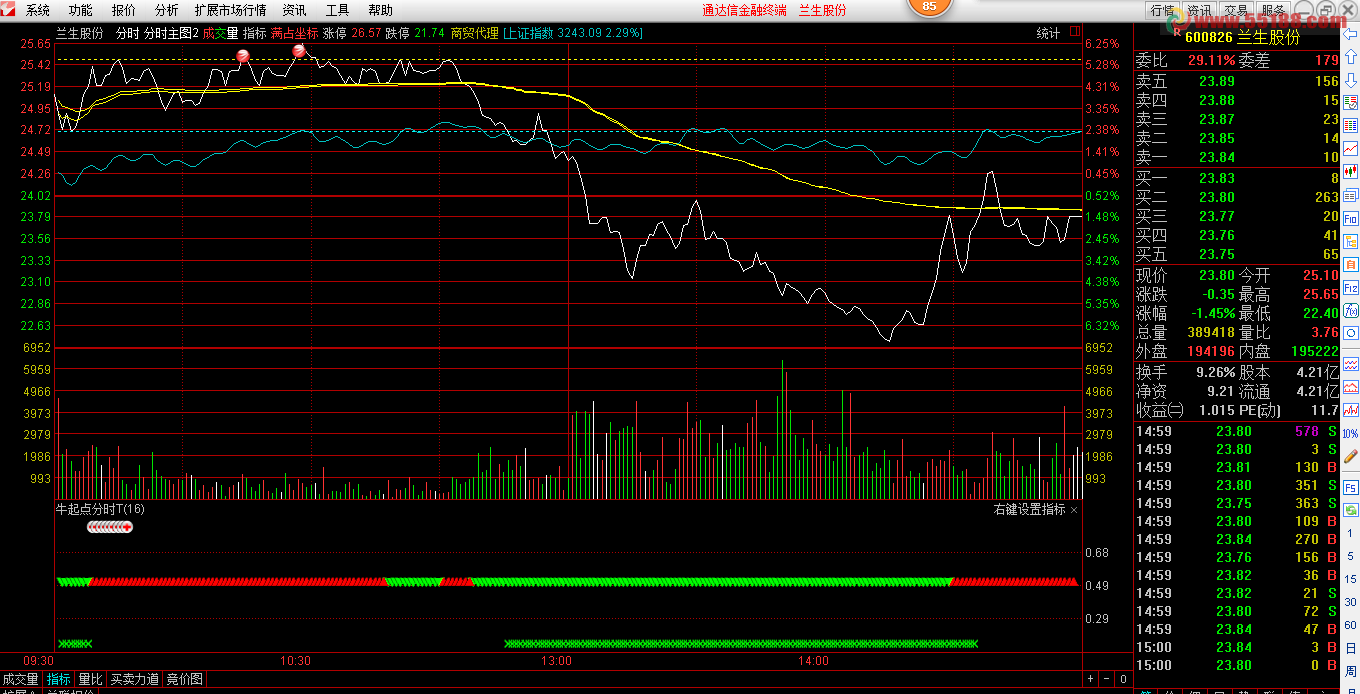Select the 1 minute period button

[x=1350, y=533]
